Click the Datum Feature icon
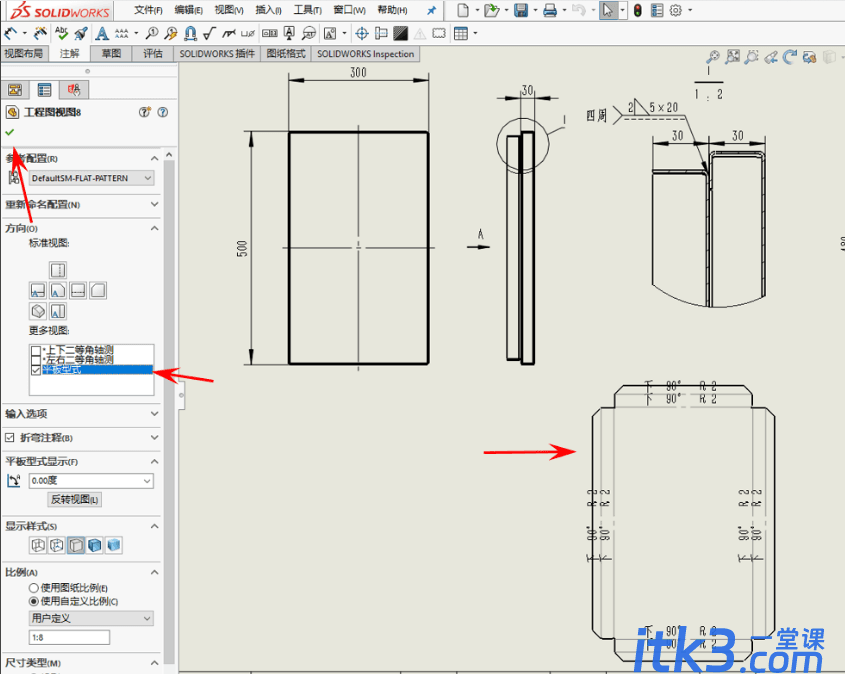The height and width of the screenshot is (674, 845). [x=289, y=33]
